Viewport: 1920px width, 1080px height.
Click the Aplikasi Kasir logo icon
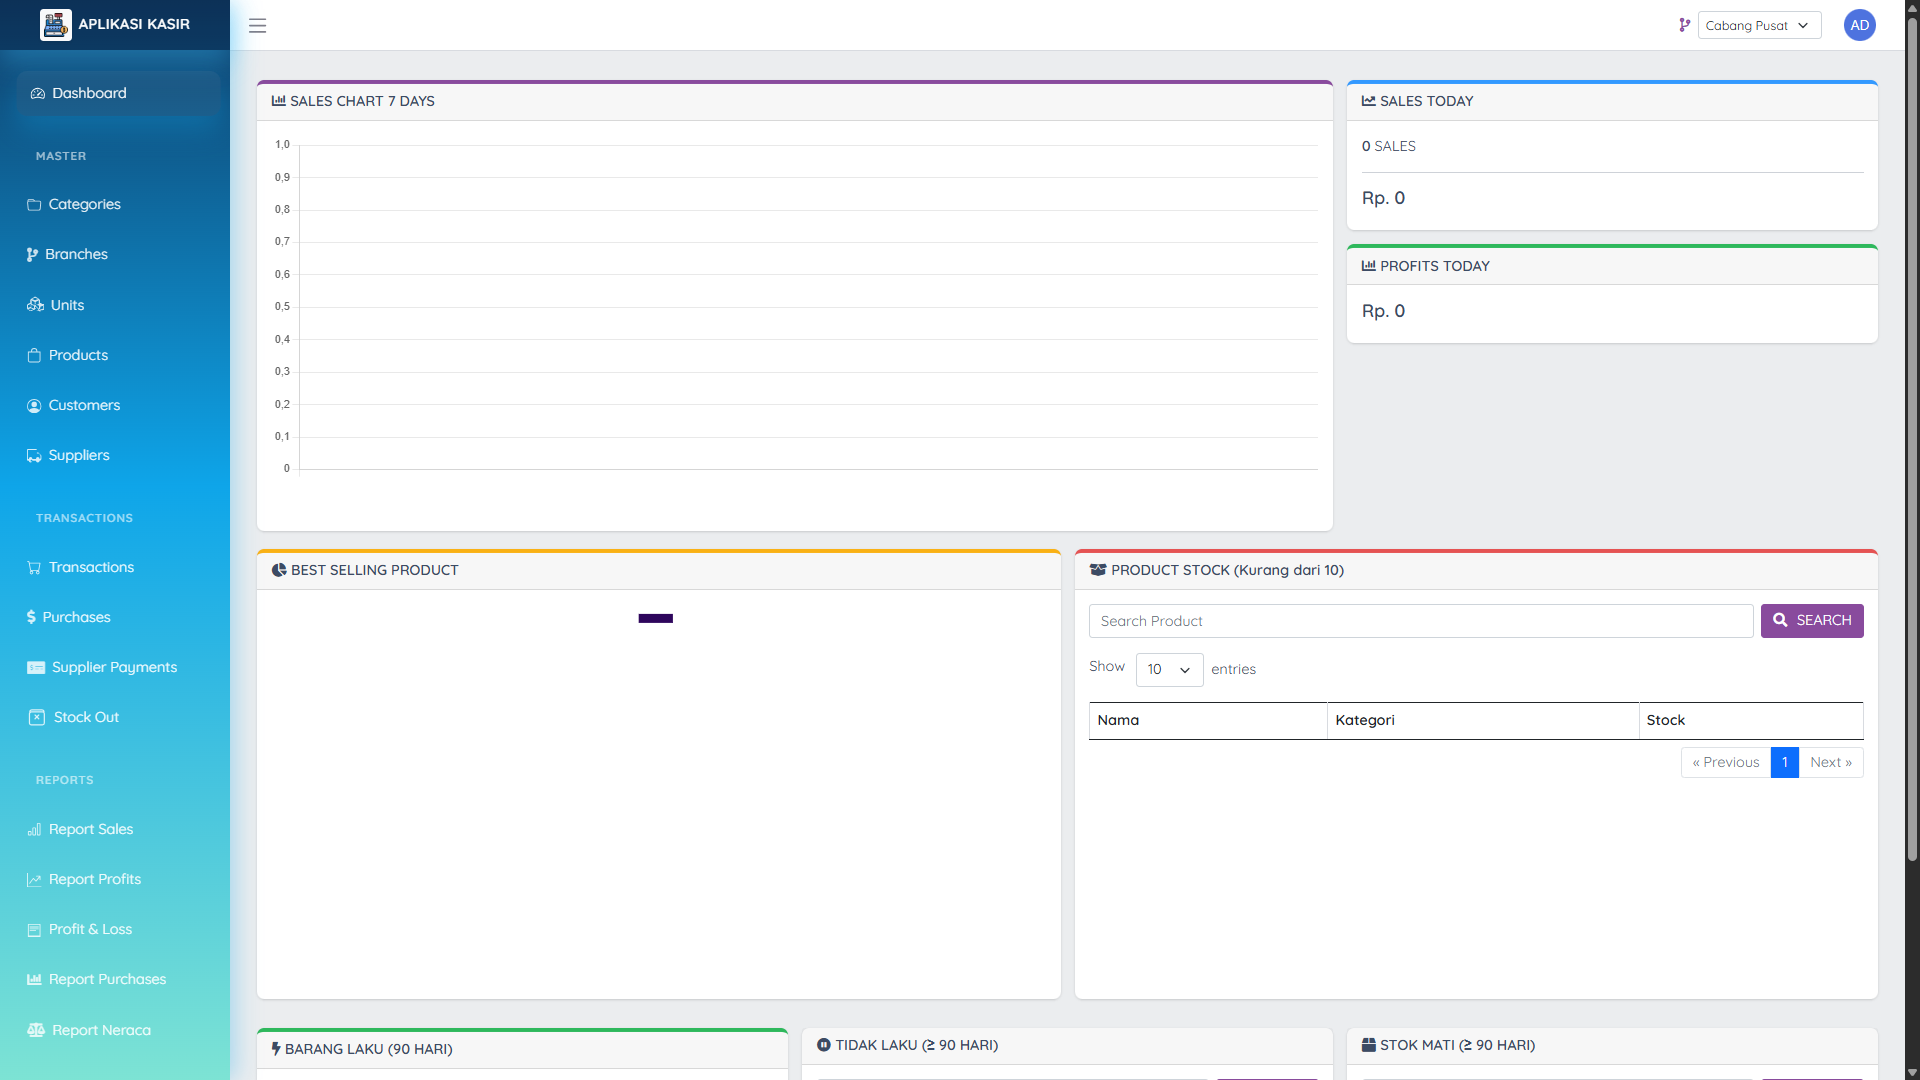tap(55, 25)
